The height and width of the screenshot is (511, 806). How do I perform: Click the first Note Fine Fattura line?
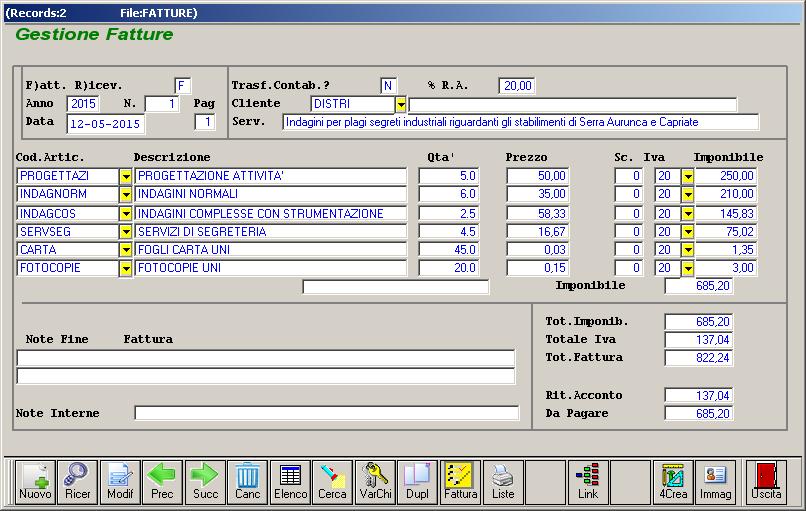[266, 358]
